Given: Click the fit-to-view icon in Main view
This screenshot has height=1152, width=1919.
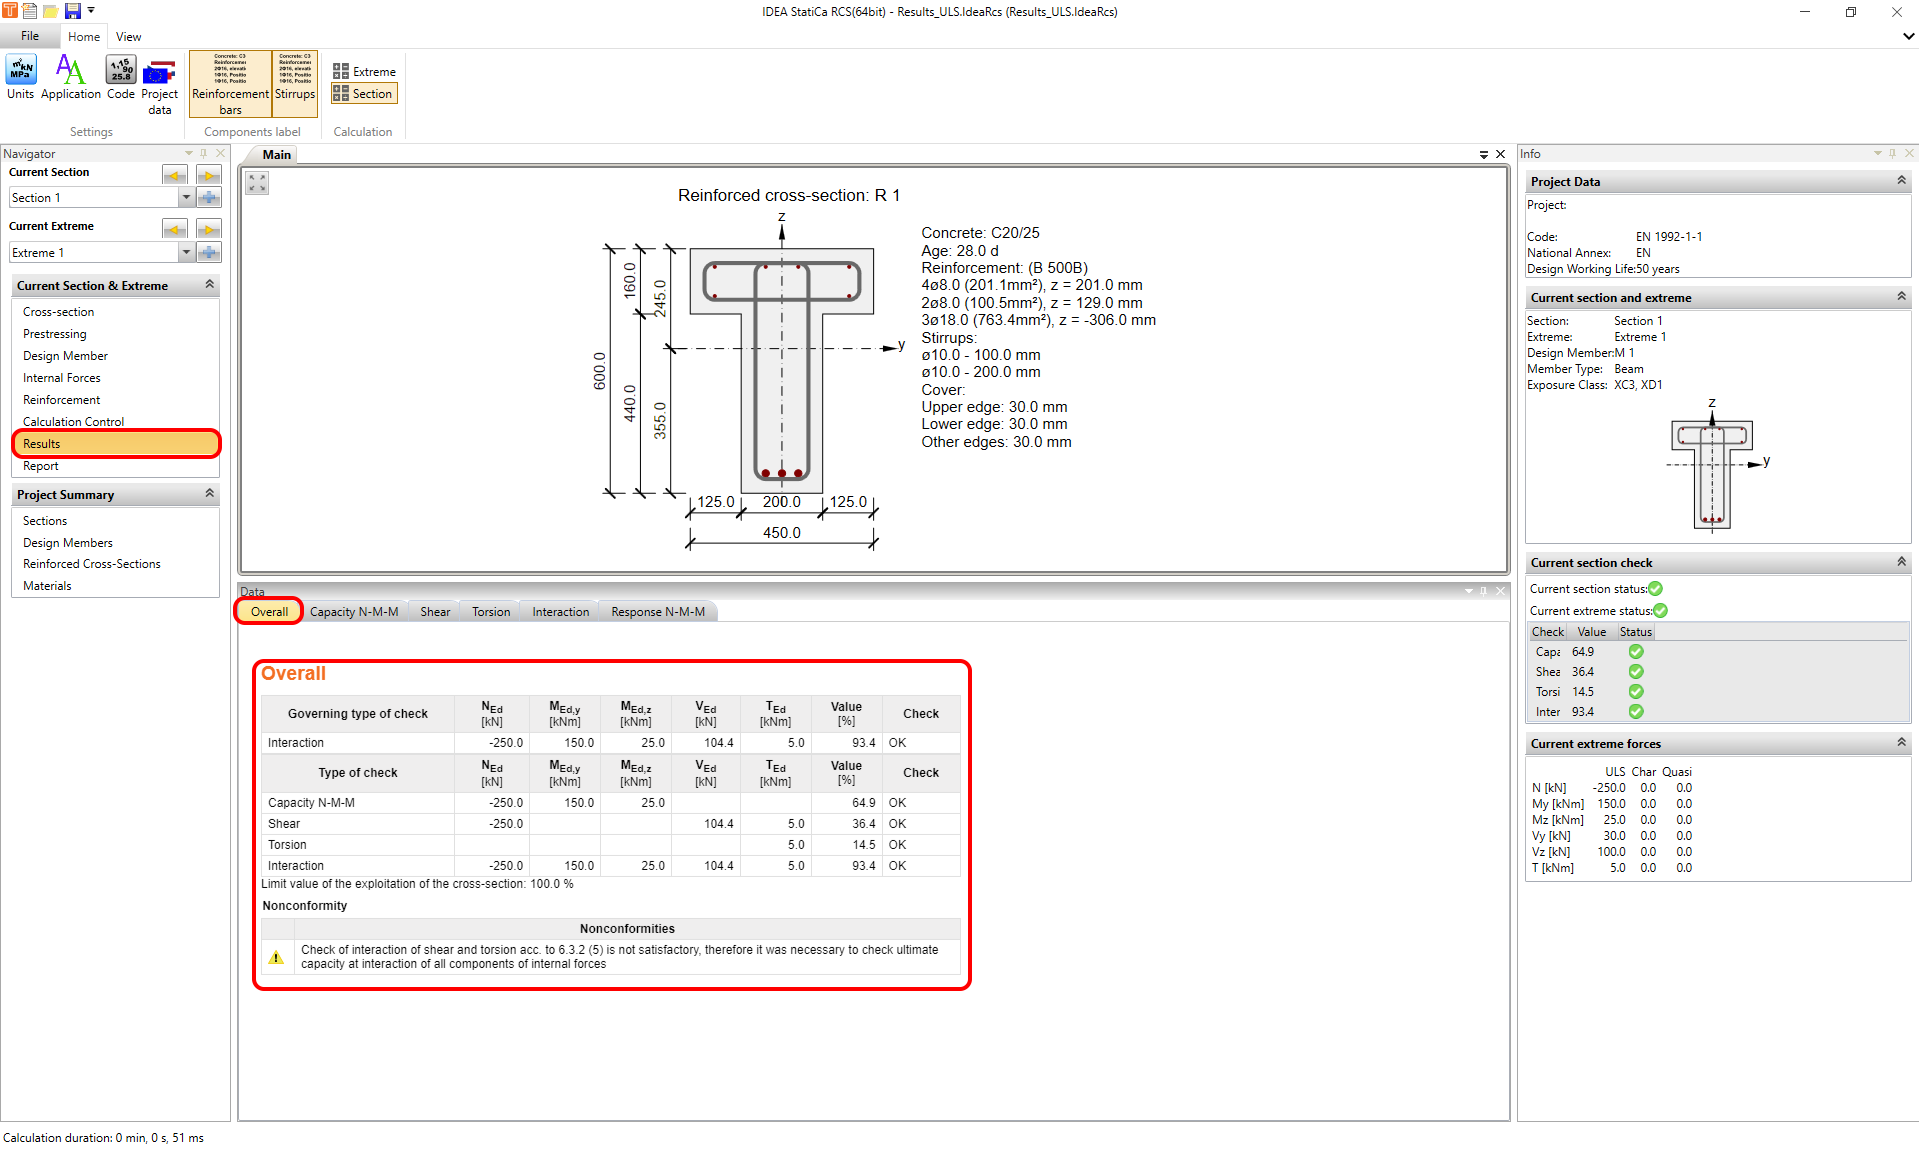Looking at the screenshot, I should click(x=257, y=183).
